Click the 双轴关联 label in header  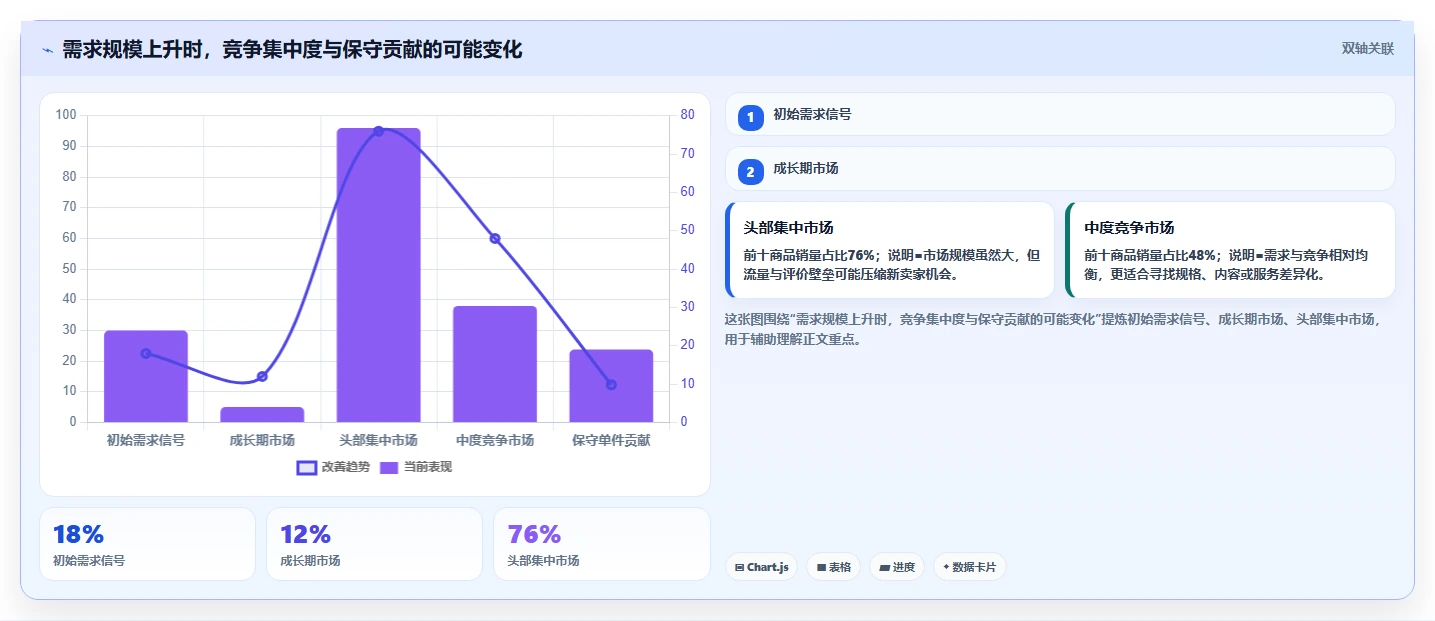point(1367,49)
